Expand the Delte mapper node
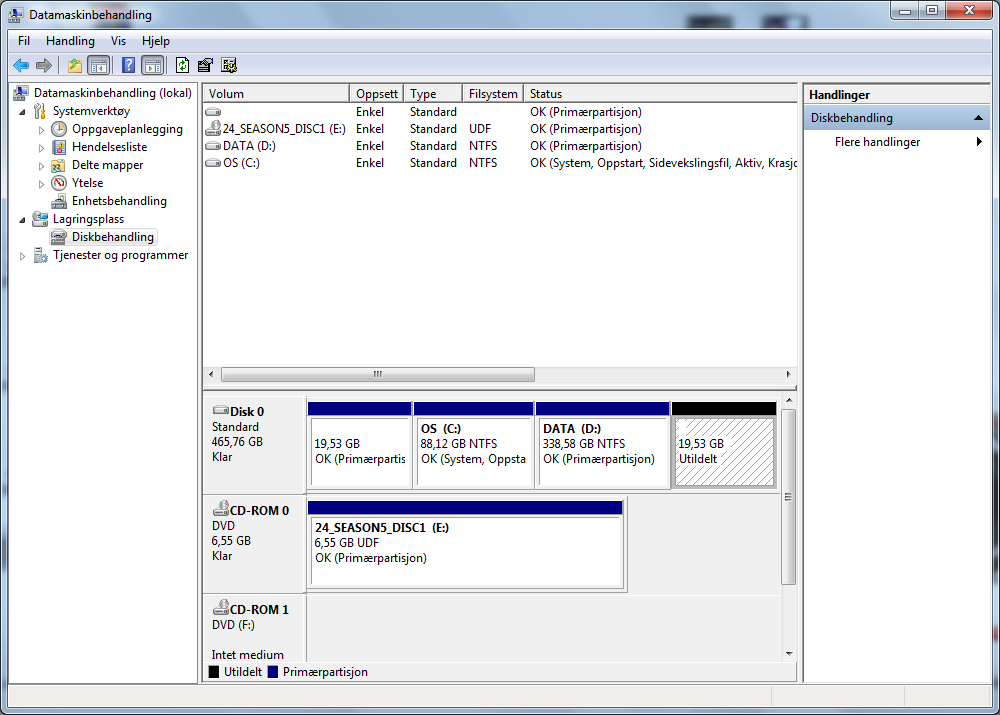1000x715 pixels. point(41,166)
